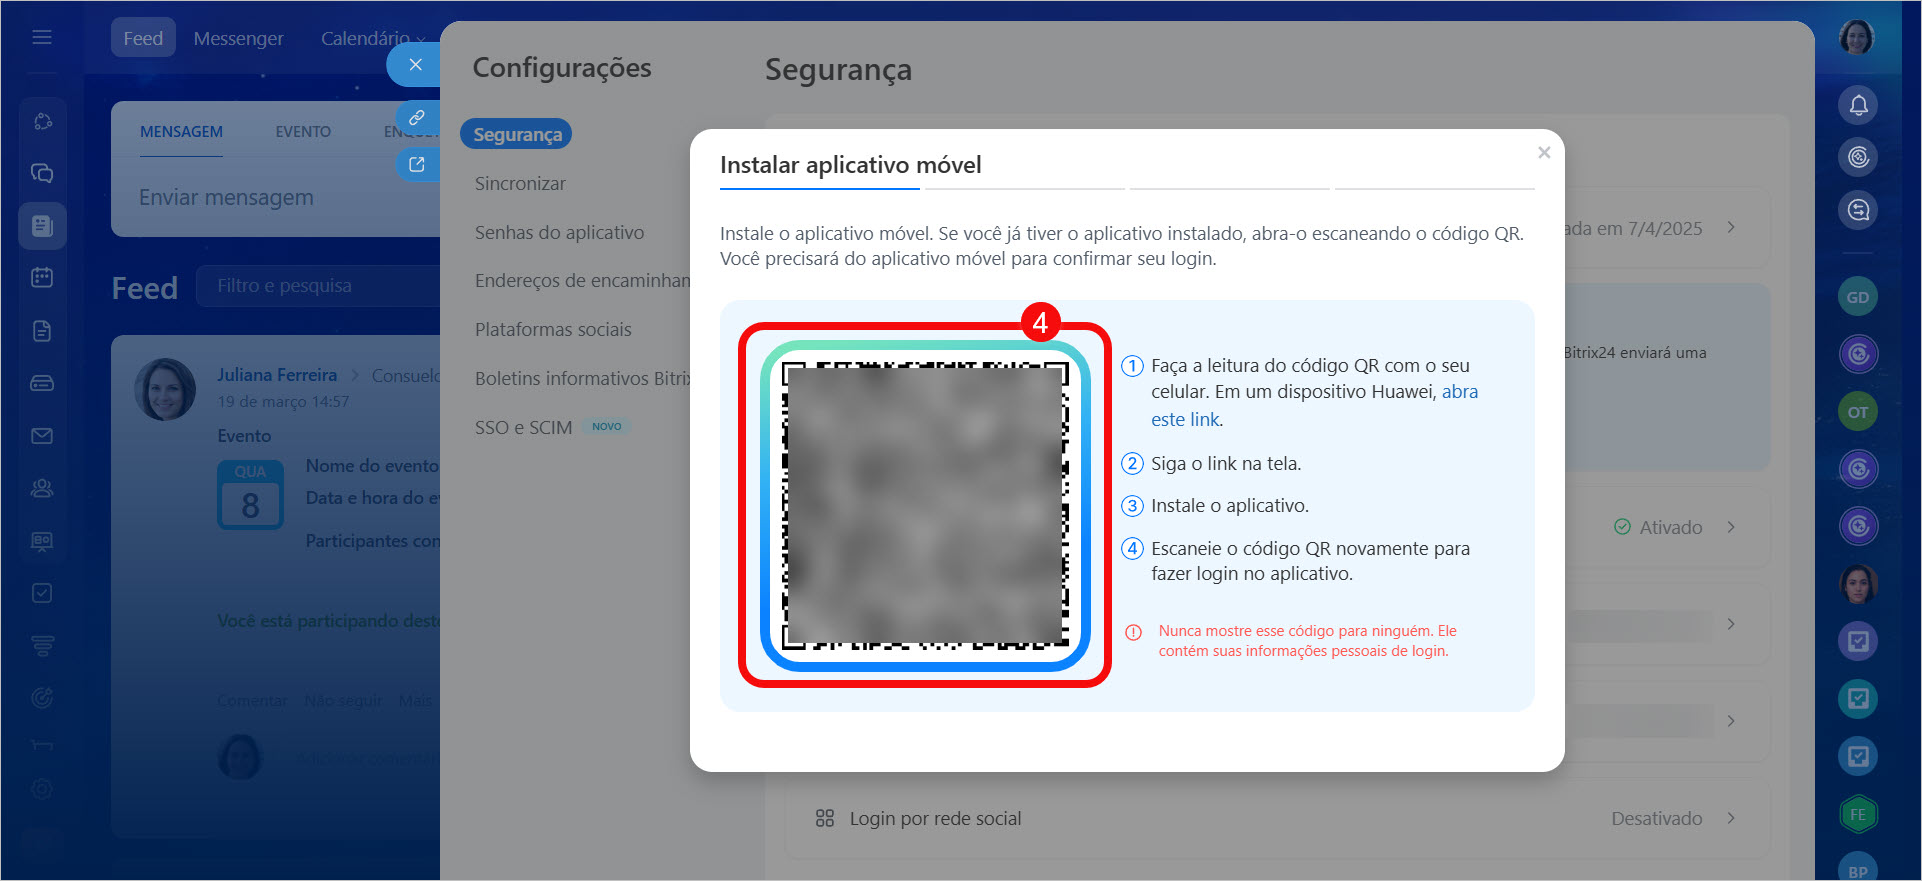
Task: Open Juliana Ferreira's profile link
Action: pos(277,375)
